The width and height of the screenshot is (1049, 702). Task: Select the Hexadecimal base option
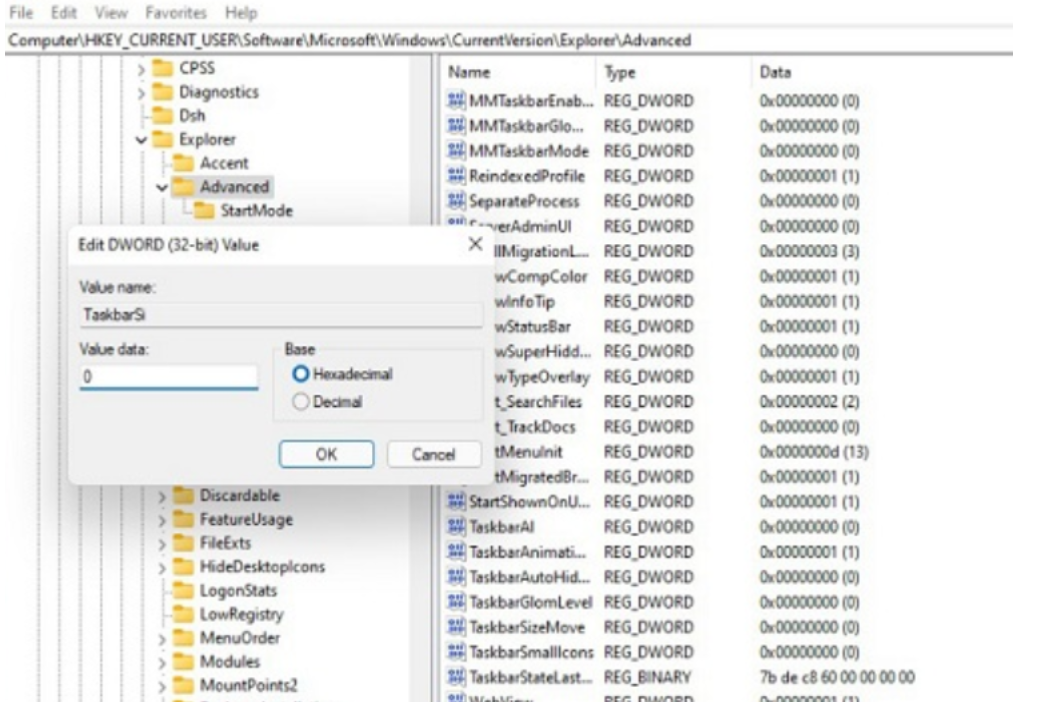[x=298, y=374]
